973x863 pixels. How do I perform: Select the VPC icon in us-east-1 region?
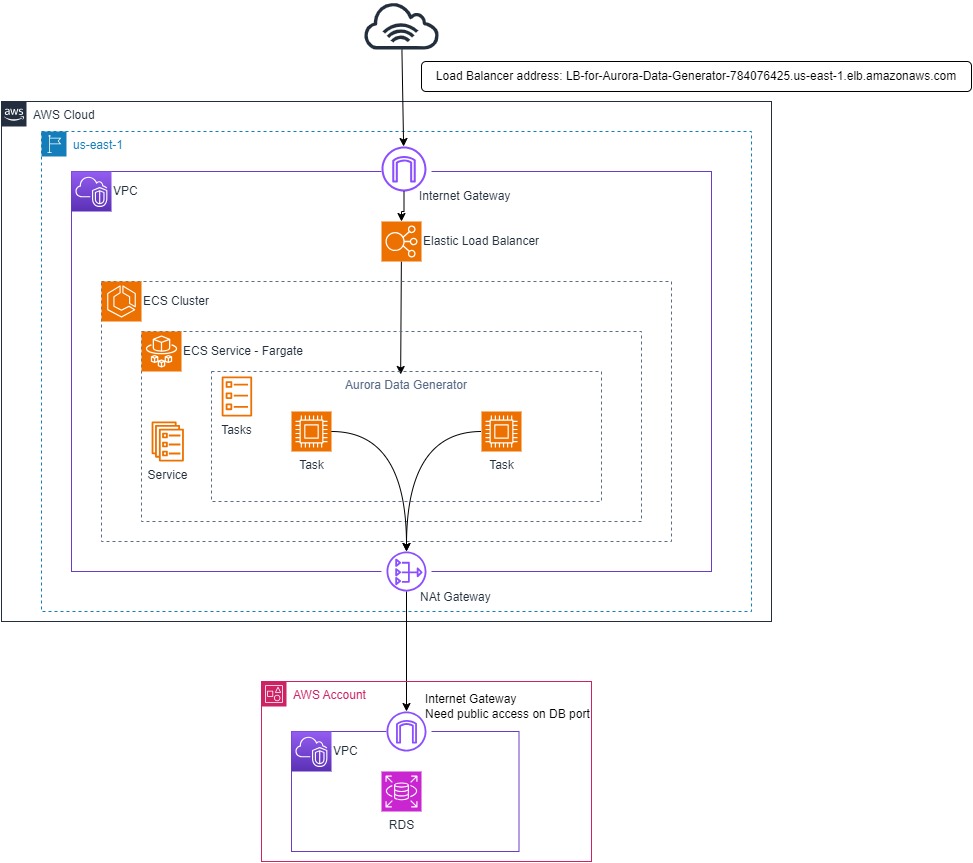[91, 191]
